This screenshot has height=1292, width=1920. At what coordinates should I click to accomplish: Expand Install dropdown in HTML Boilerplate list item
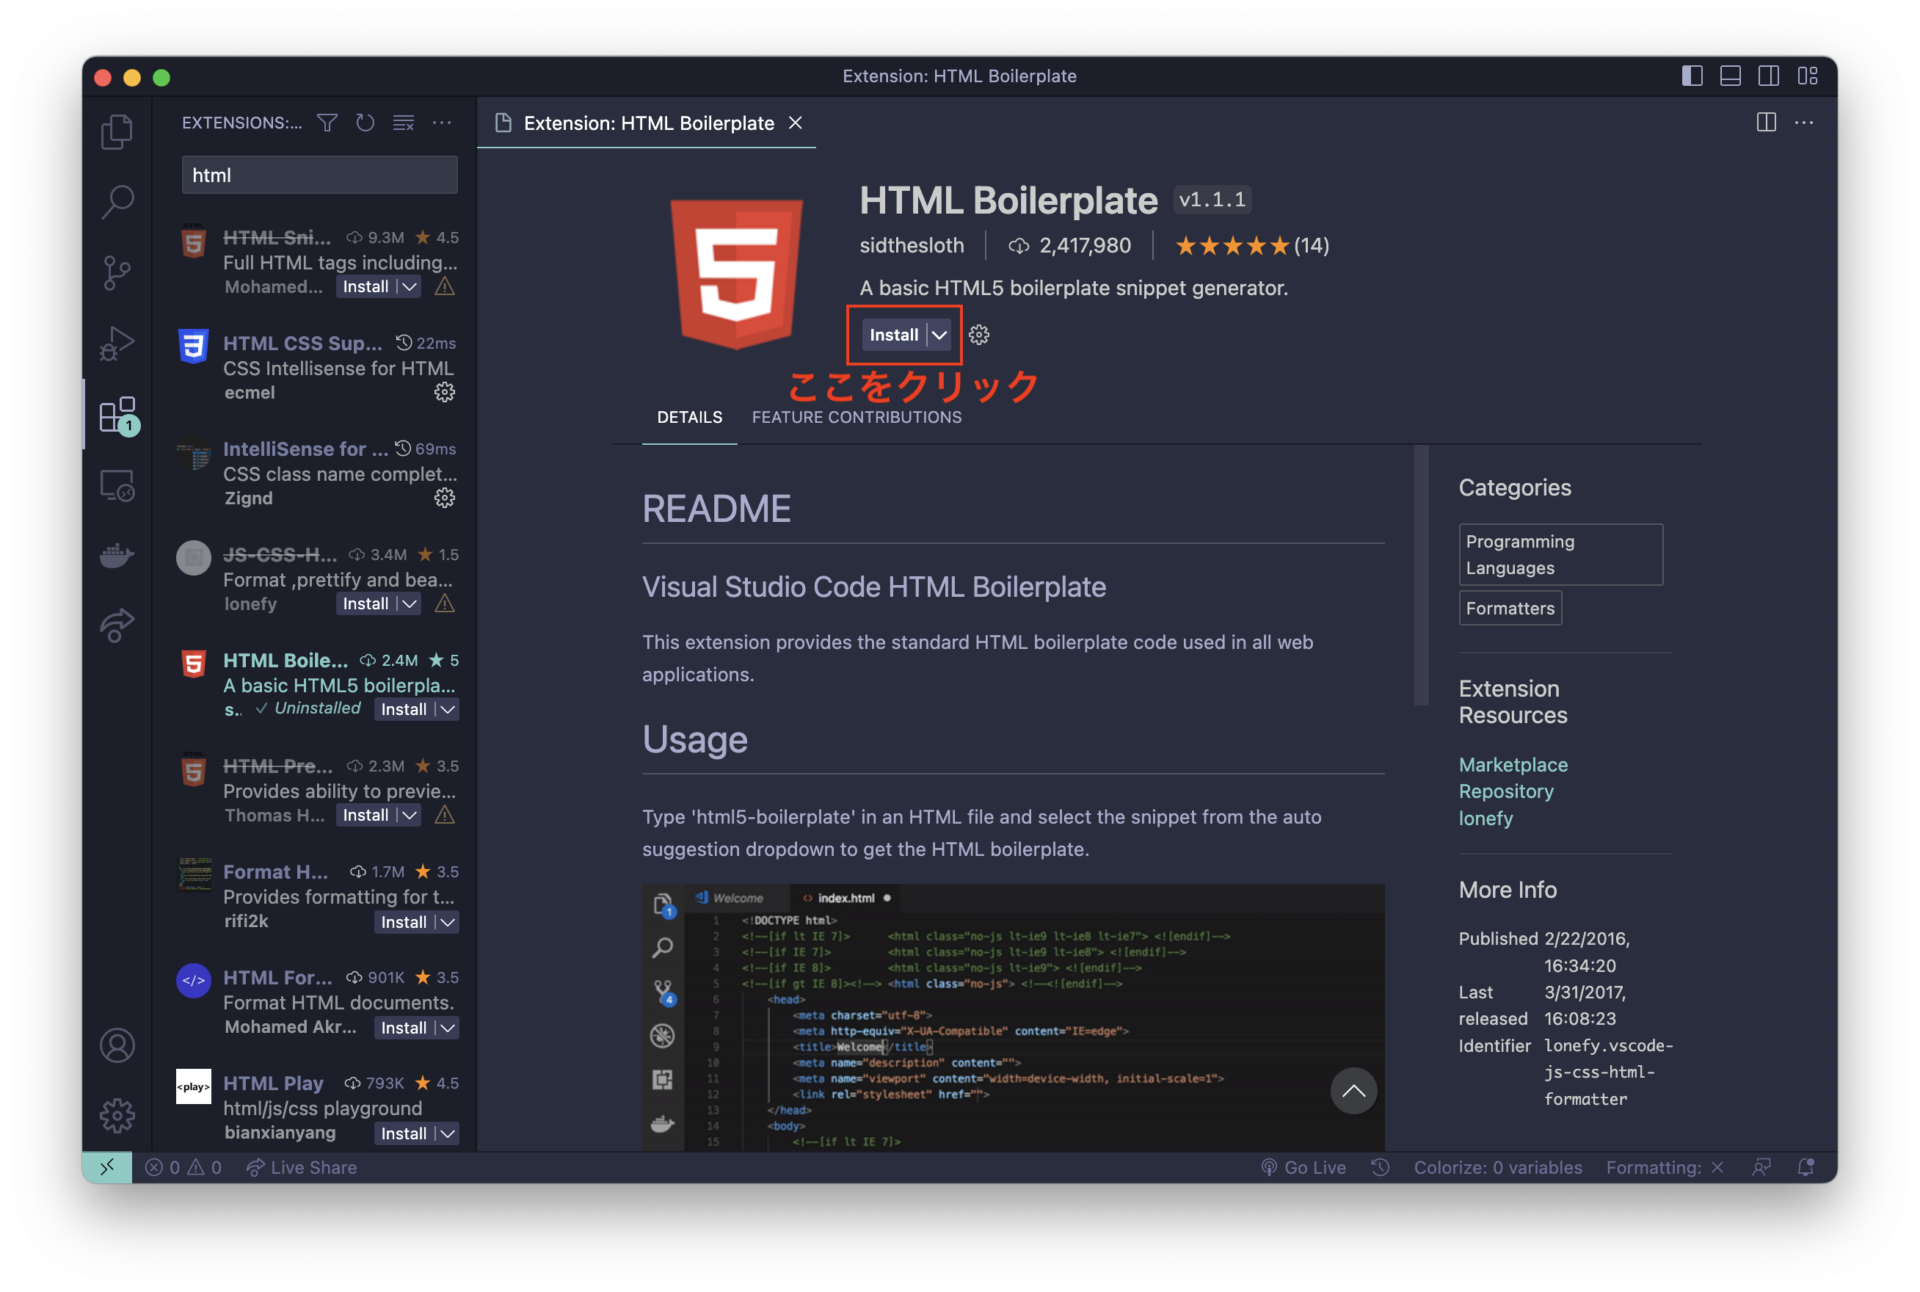click(448, 709)
